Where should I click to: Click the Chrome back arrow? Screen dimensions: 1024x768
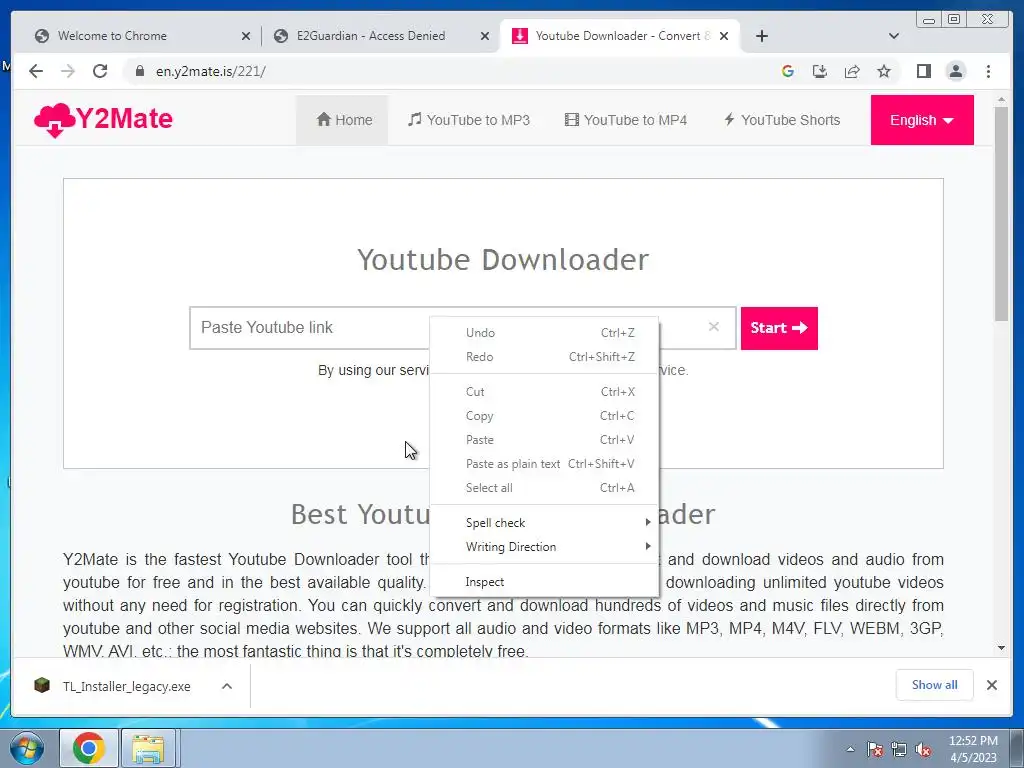36,71
